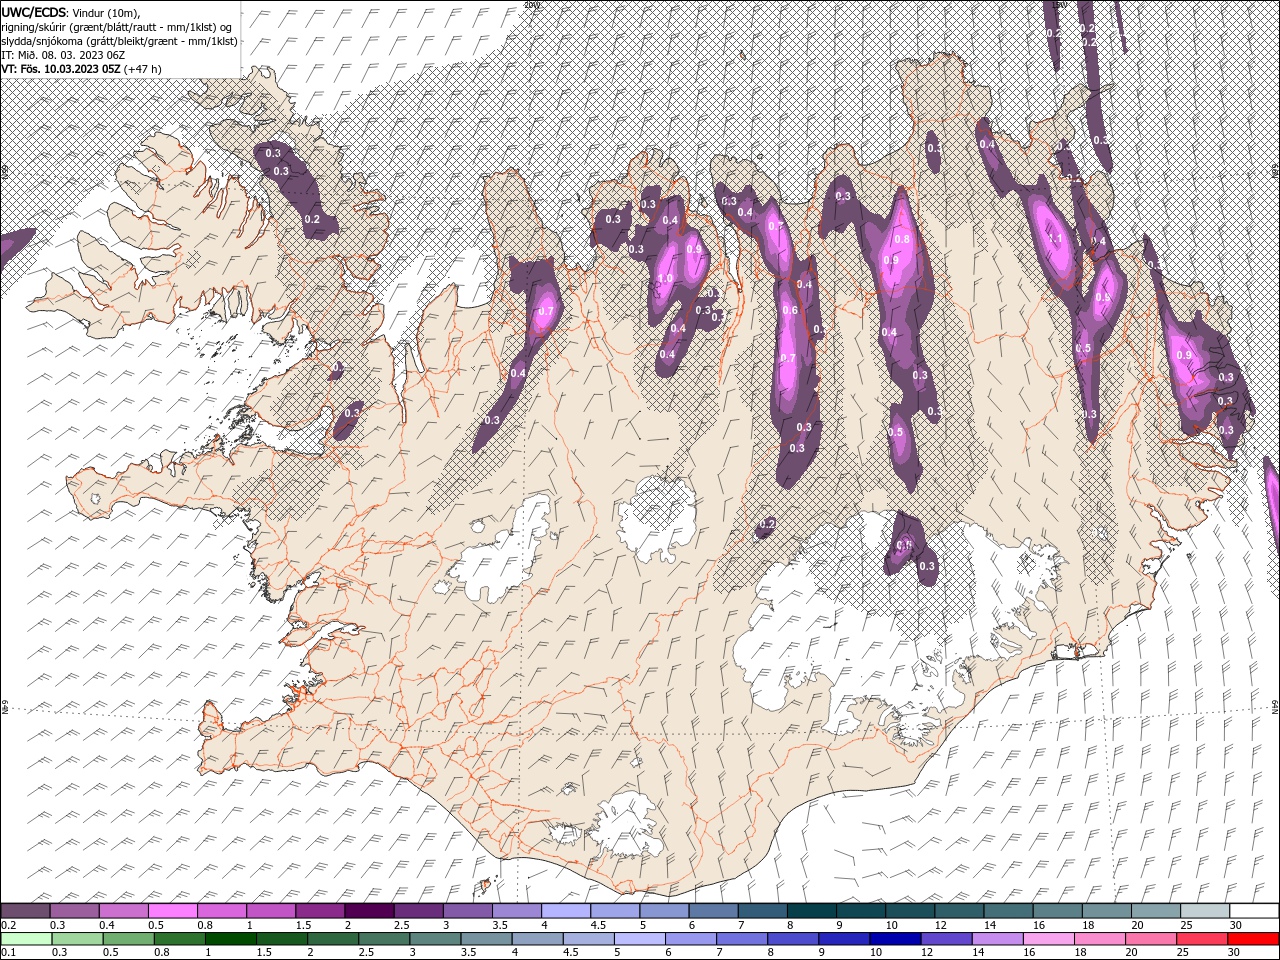Pick the grey-purple 0.2 swatch in the snow scale
Screen dimensions: 1280x960
tap(25, 911)
